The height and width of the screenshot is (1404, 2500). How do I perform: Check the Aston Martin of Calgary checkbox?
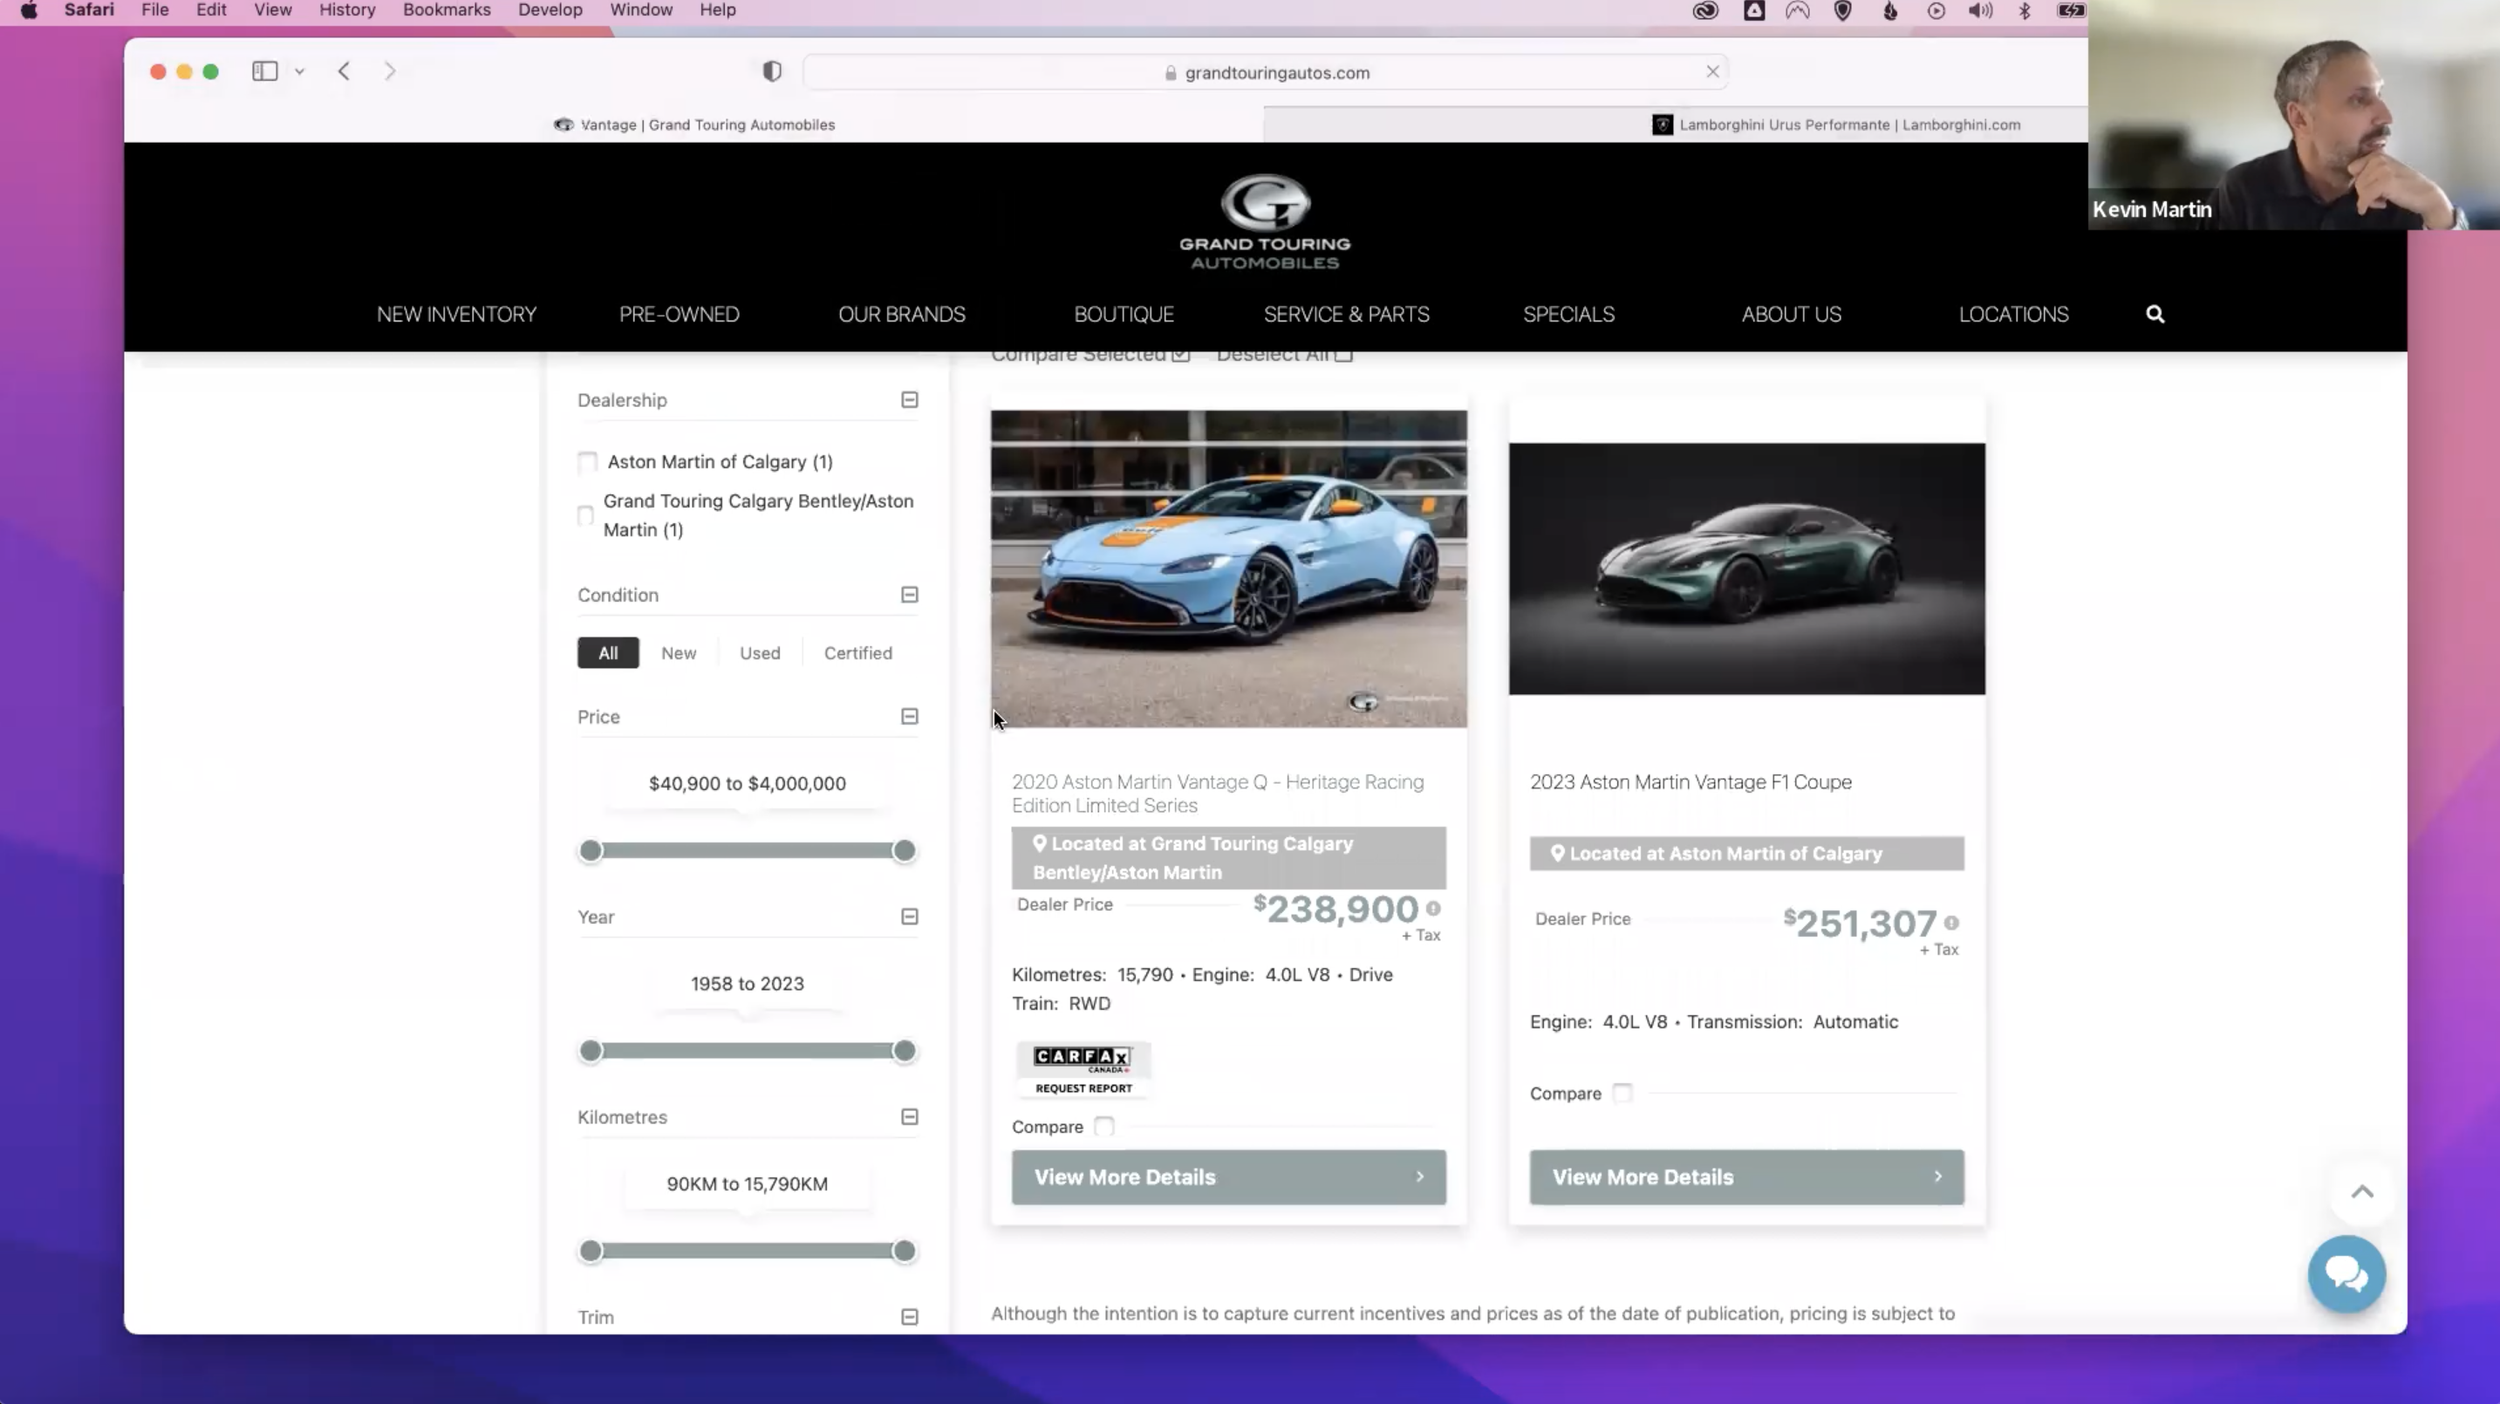[x=588, y=462]
